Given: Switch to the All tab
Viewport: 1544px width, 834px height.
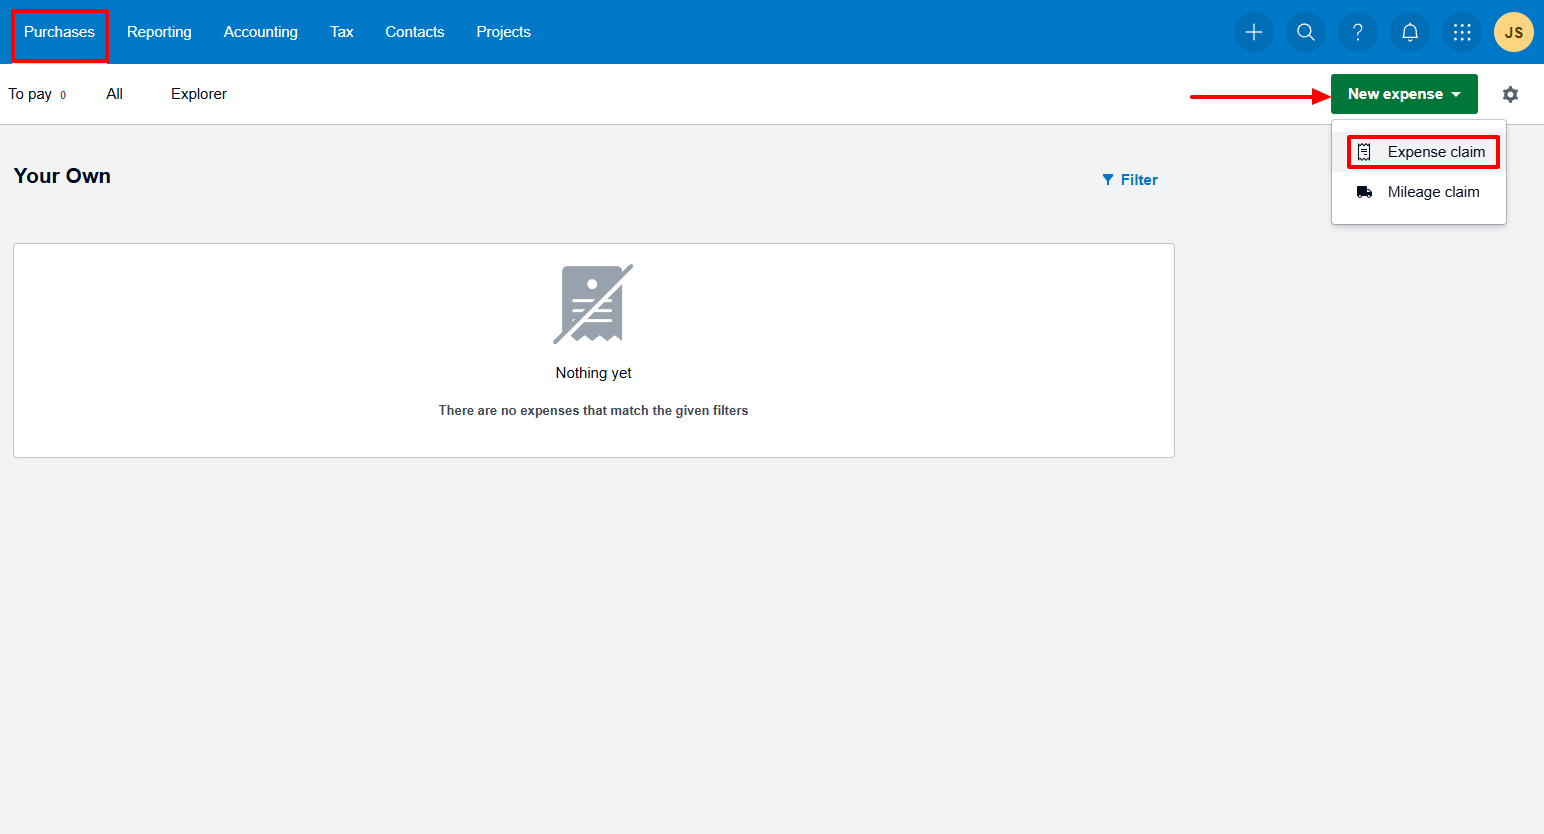Looking at the screenshot, I should (x=114, y=93).
